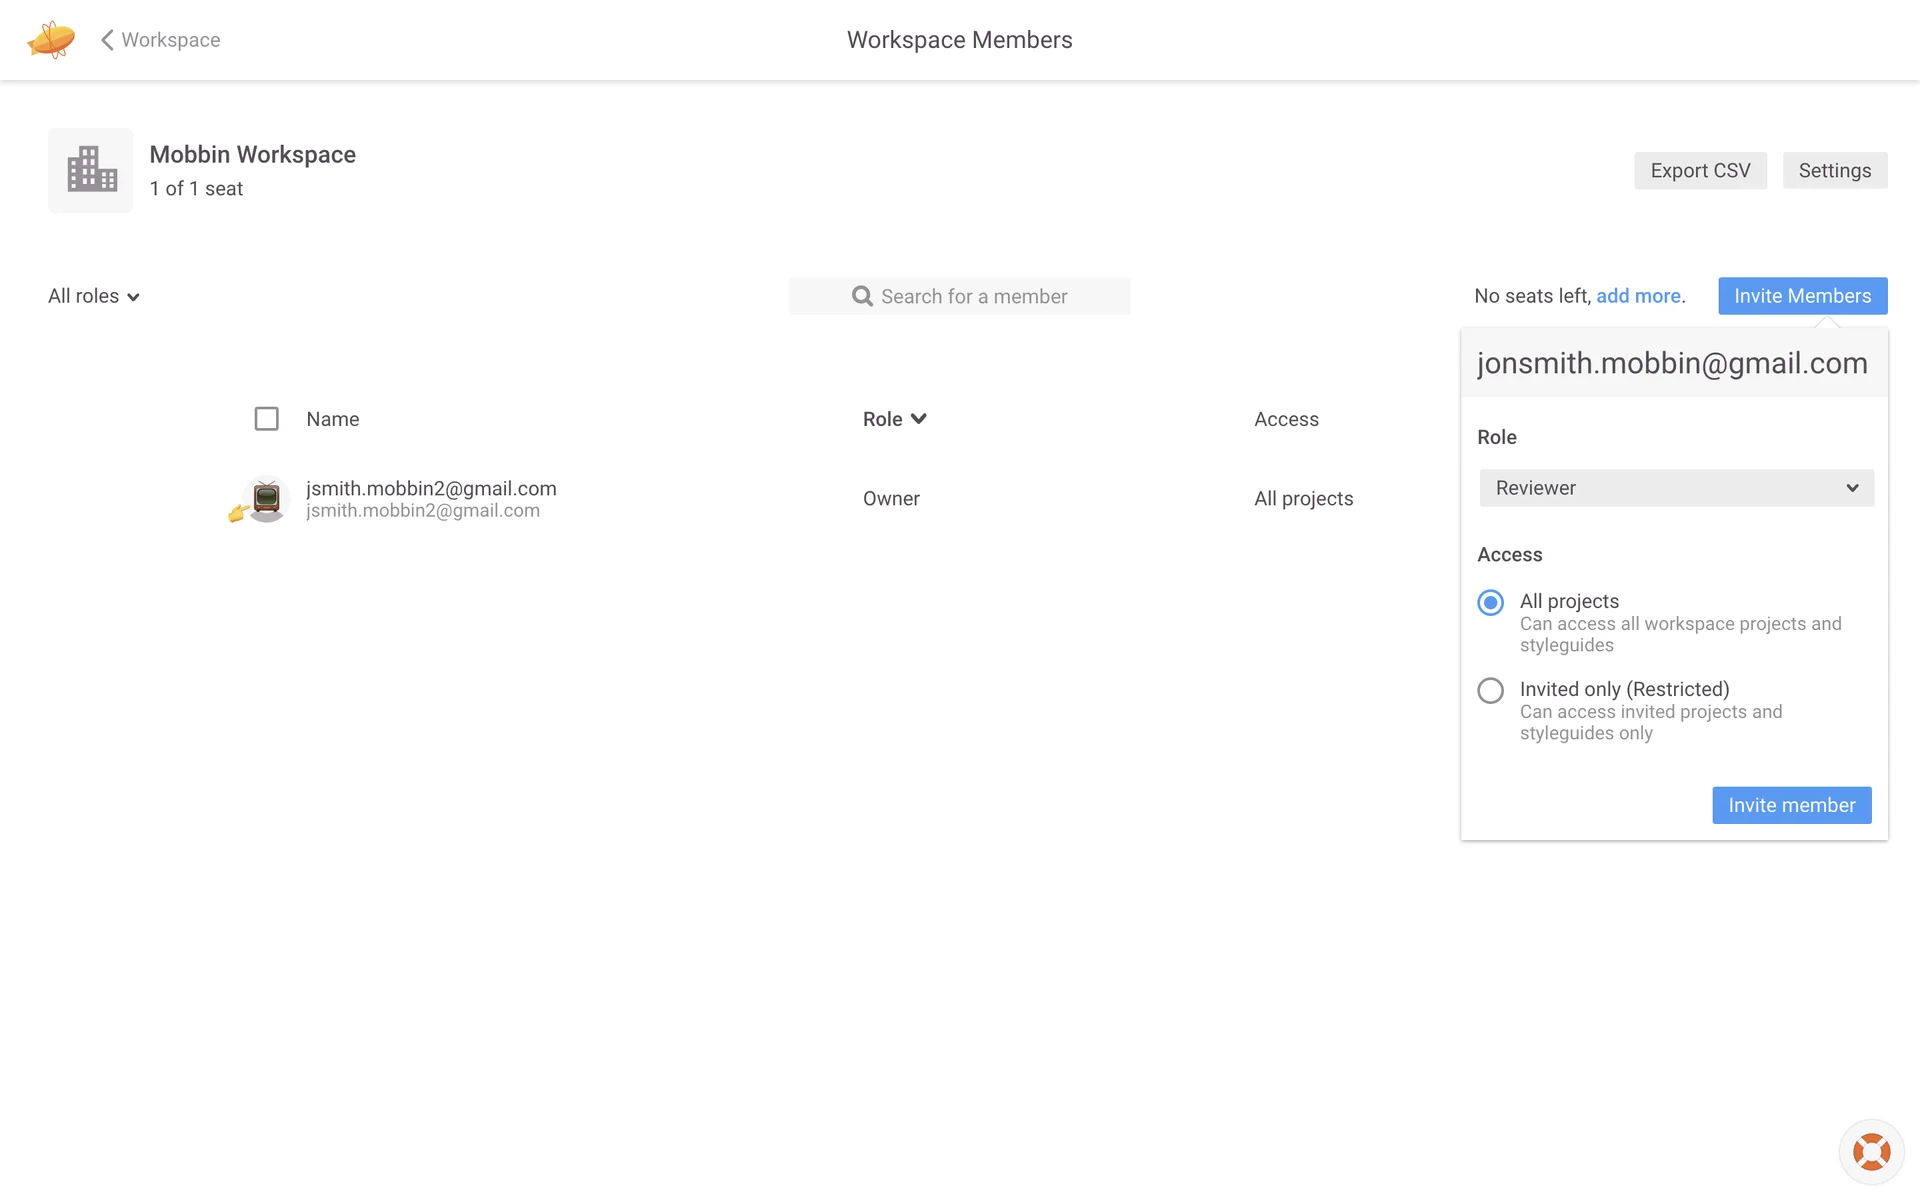Click the magnifier search icon
Screen dimensions: 1920x1200
point(862,296)
